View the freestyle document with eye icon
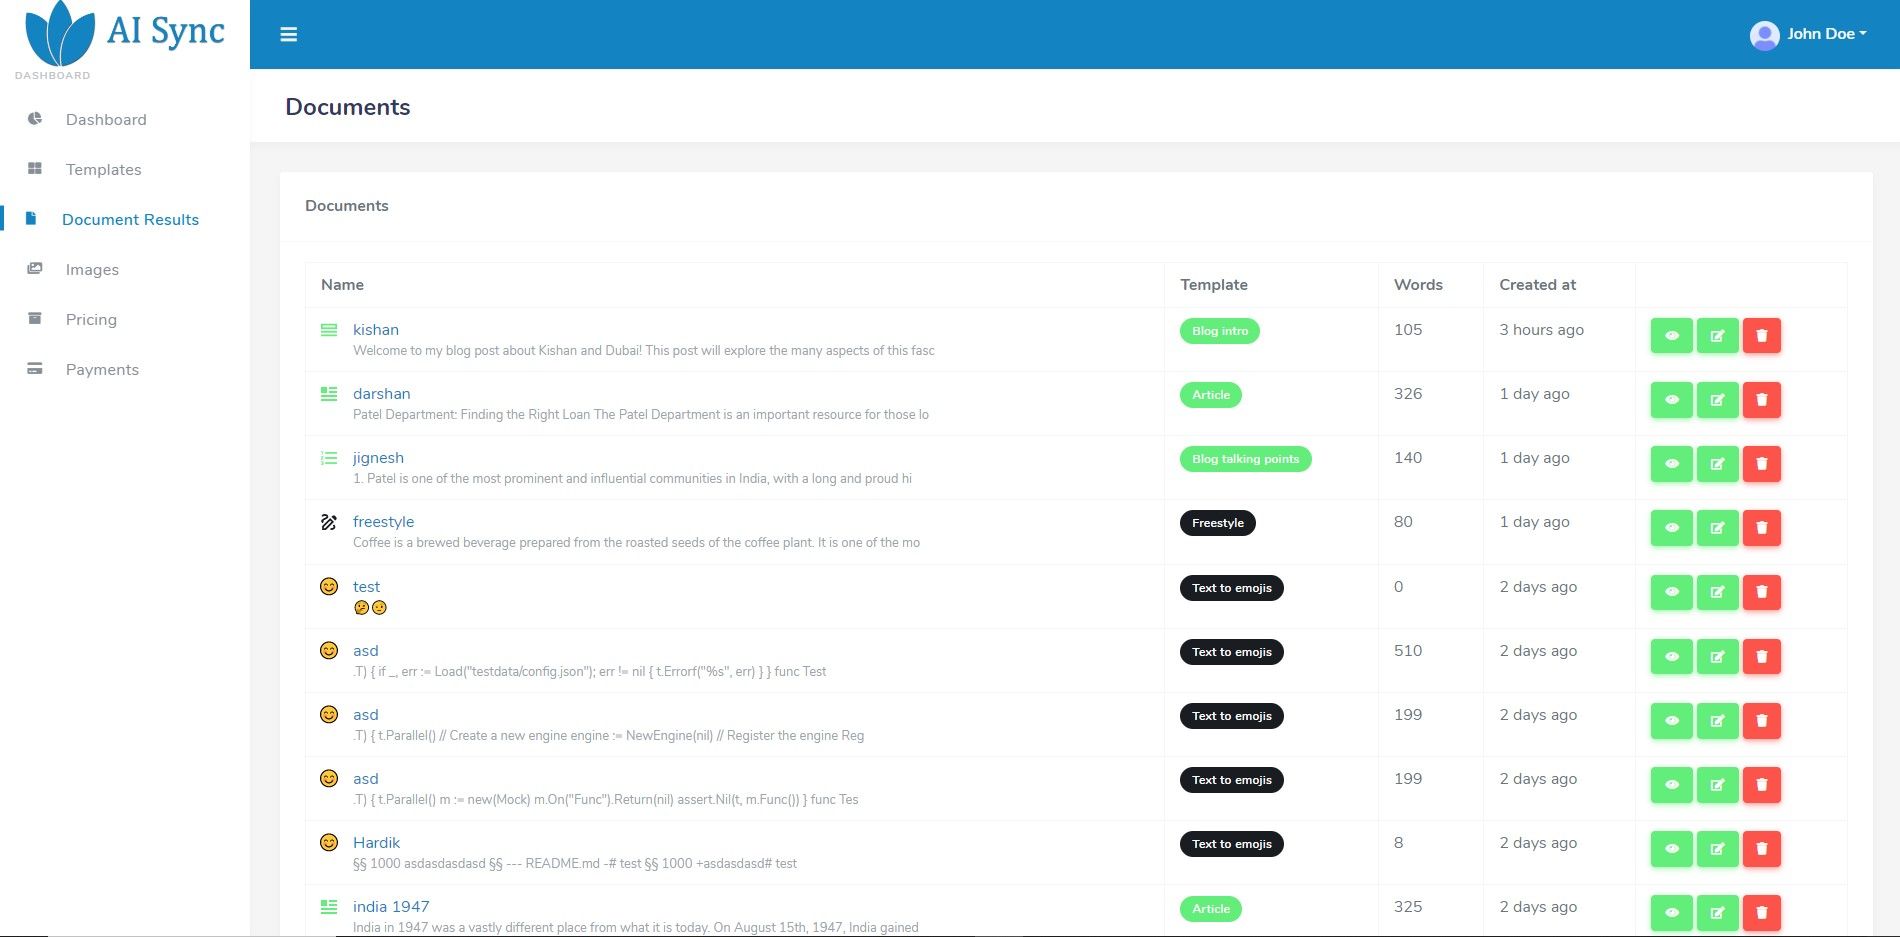 pyautogui.click(x=1671, y=528)
